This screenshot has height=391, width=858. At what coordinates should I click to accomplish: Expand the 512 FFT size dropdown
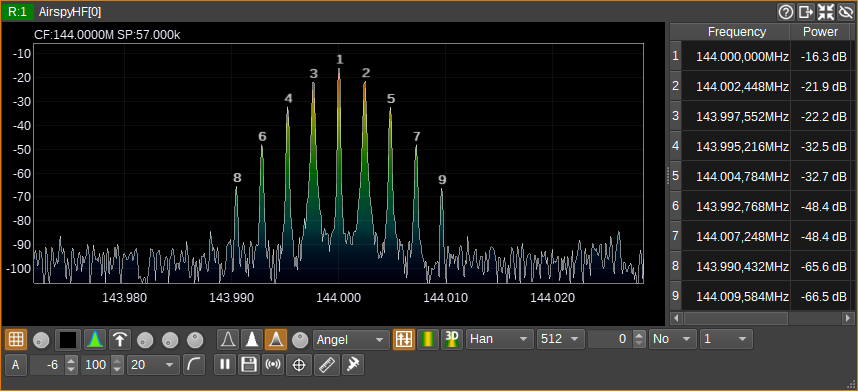coord(561,340)
